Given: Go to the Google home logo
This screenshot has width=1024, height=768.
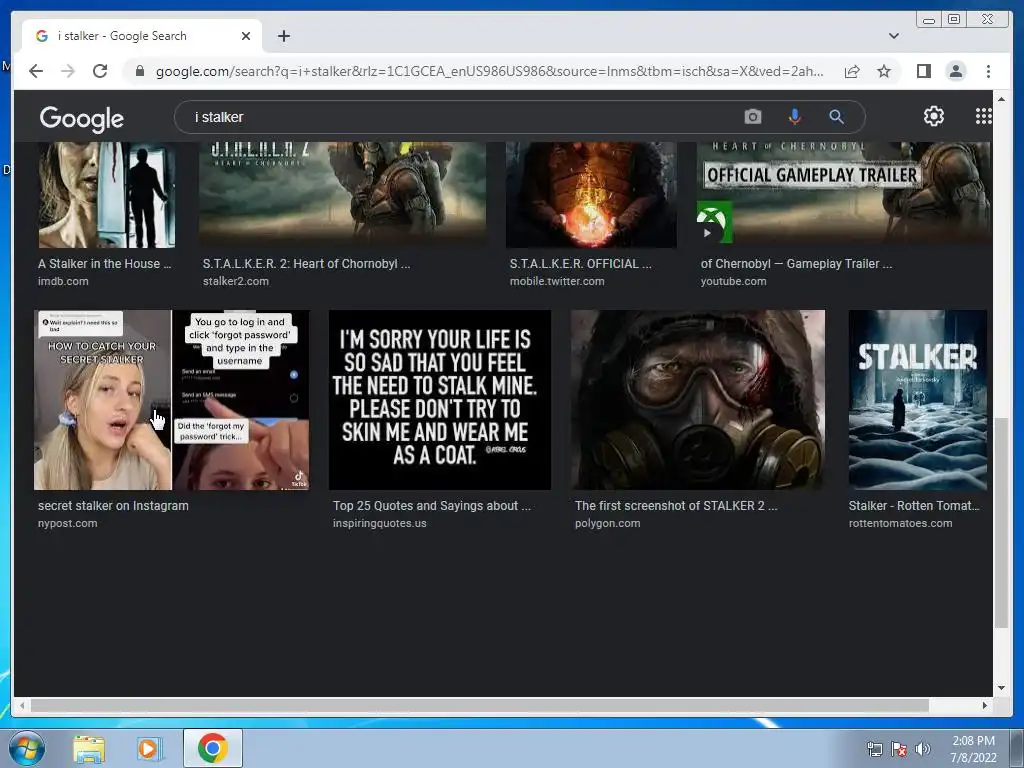Looking at the screenshot, I should tap(81, 118).
